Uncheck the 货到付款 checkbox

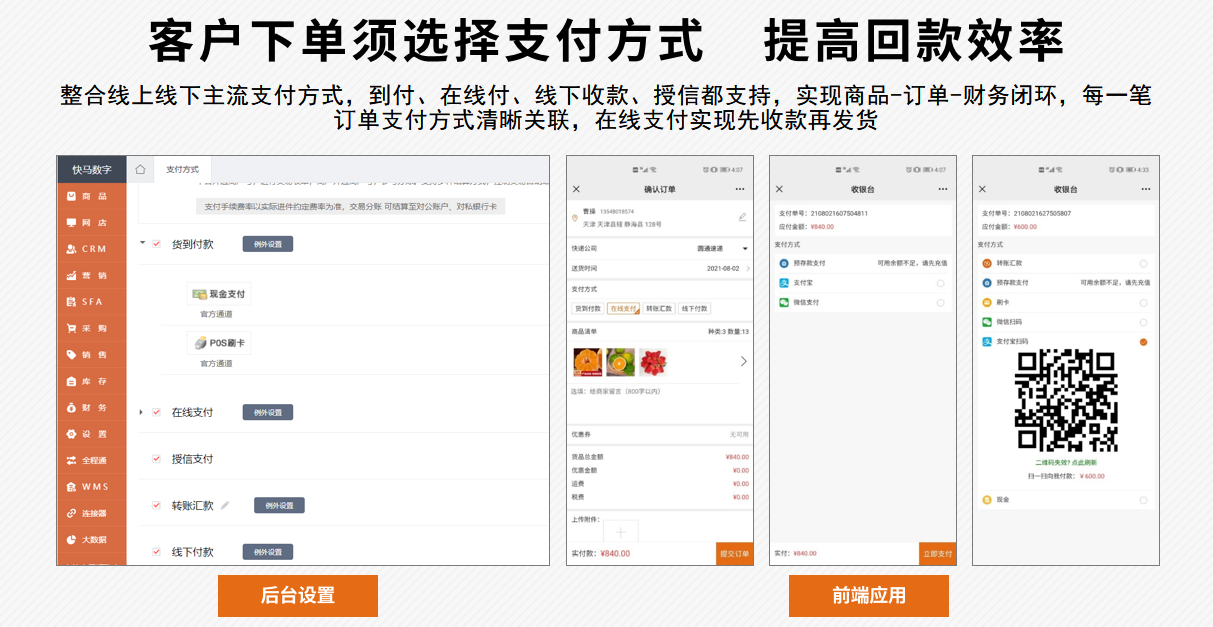156,244
